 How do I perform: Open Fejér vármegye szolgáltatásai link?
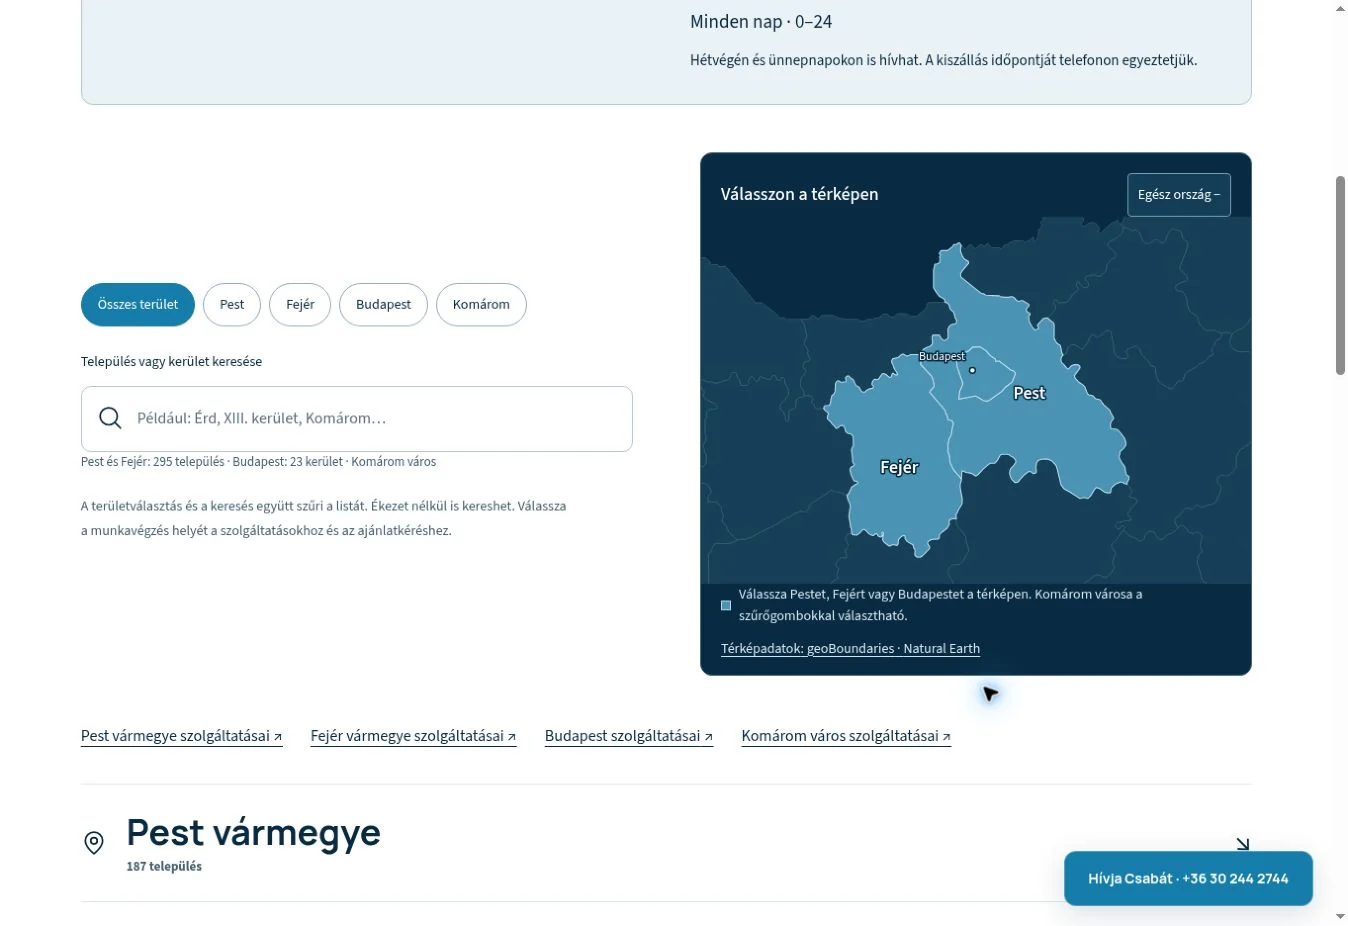(413, 736)
